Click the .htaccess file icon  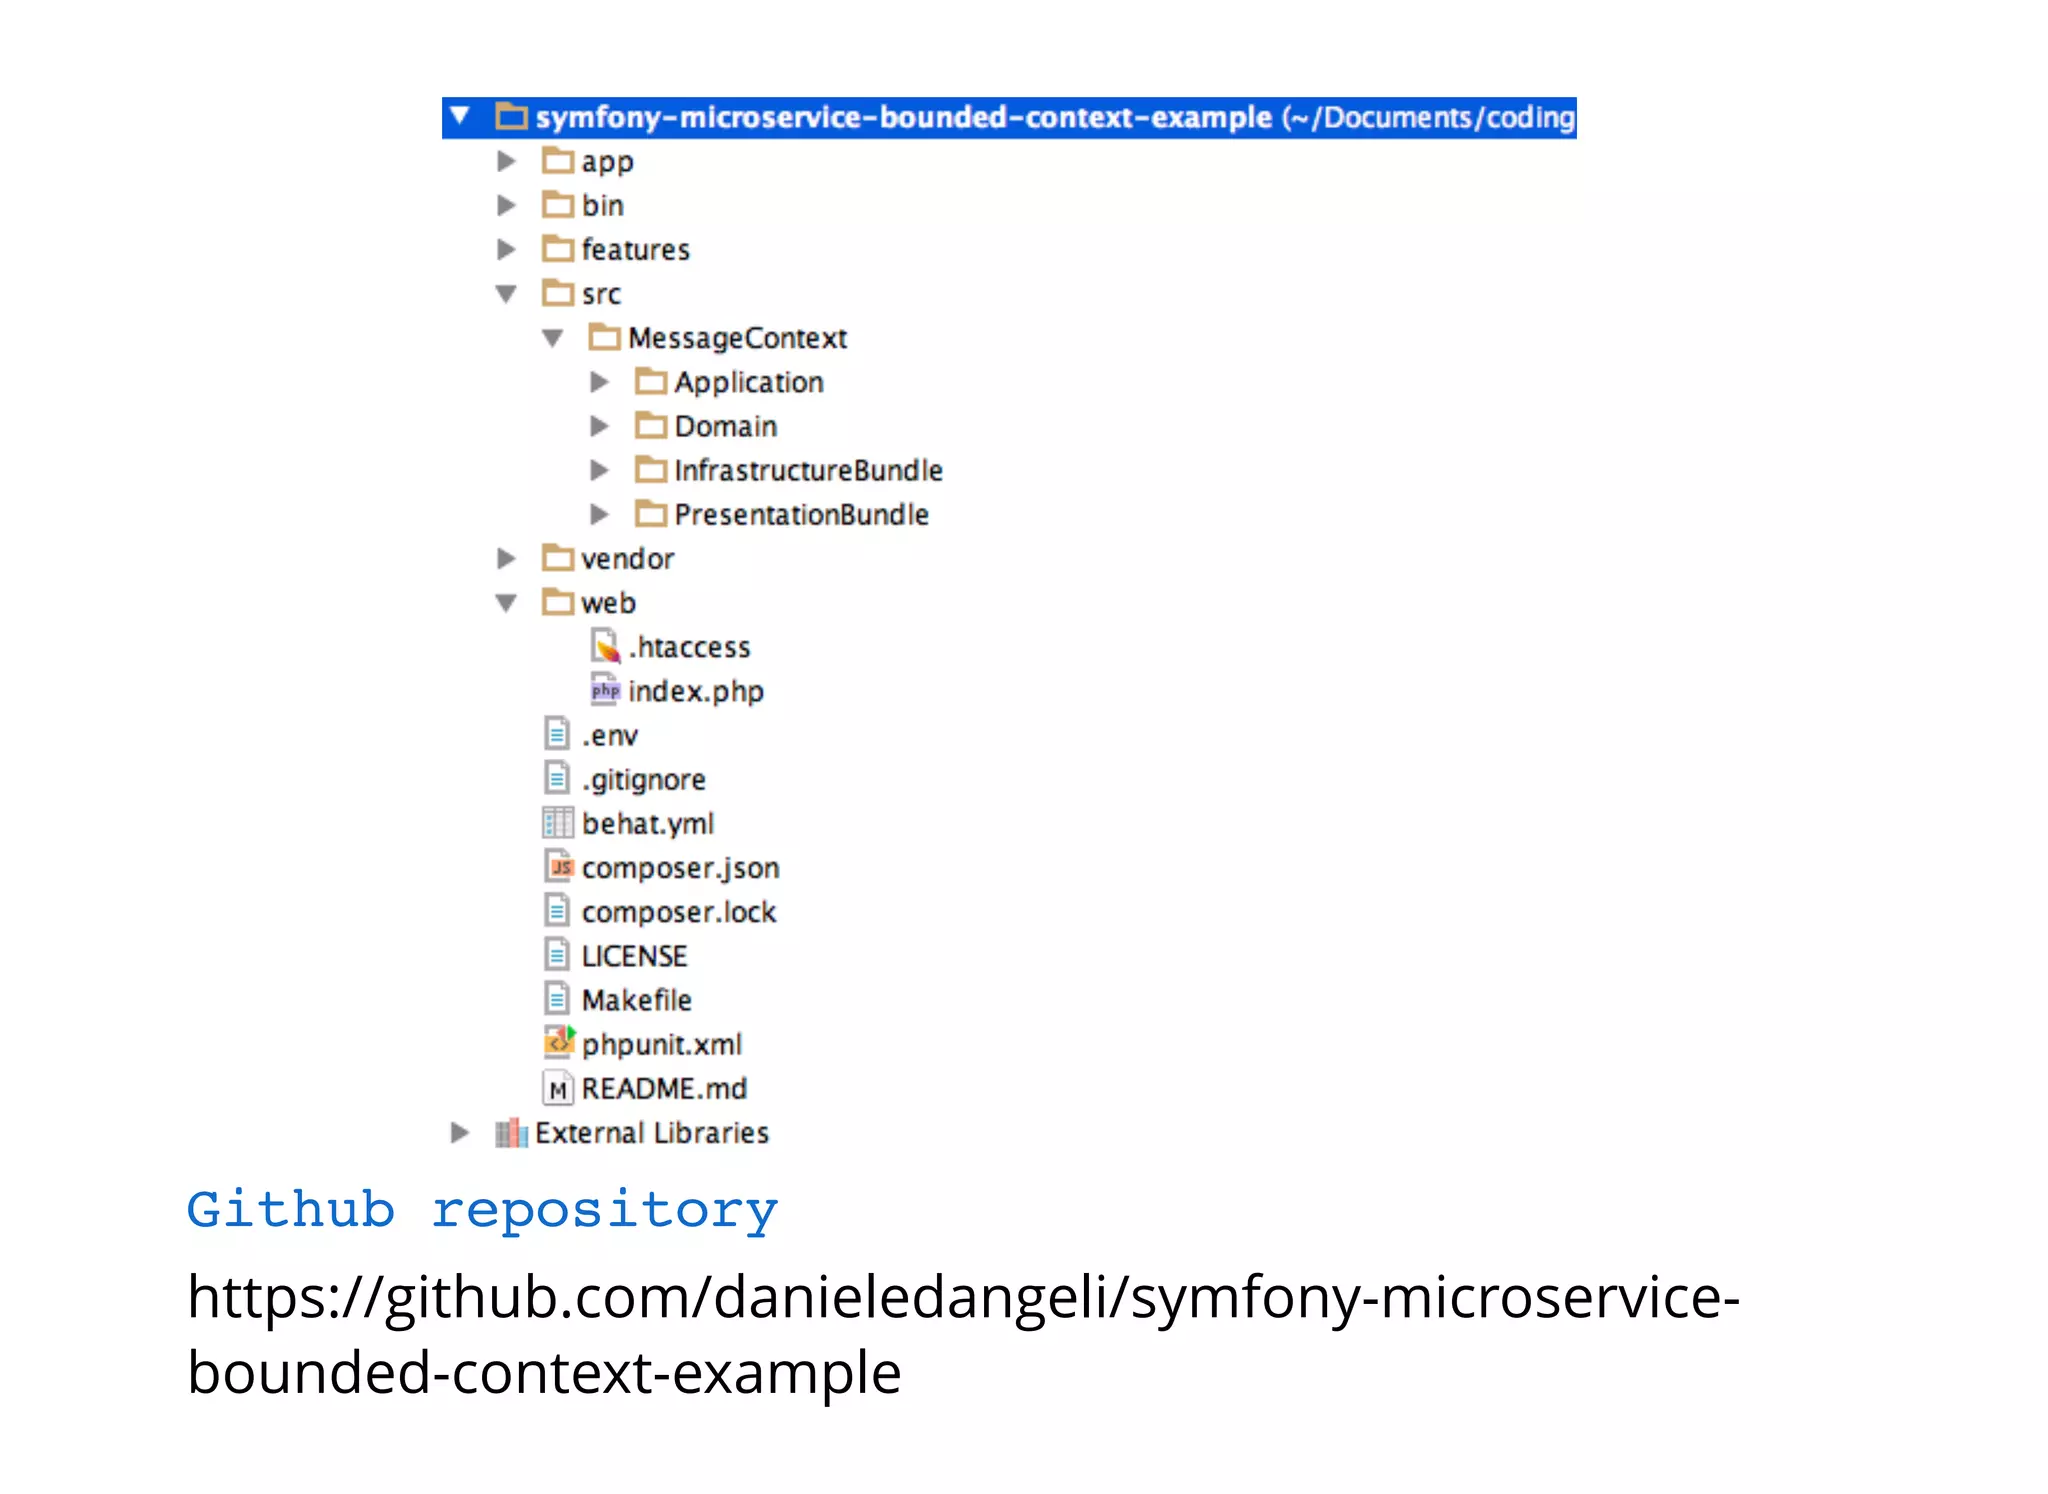click(605, 647)
